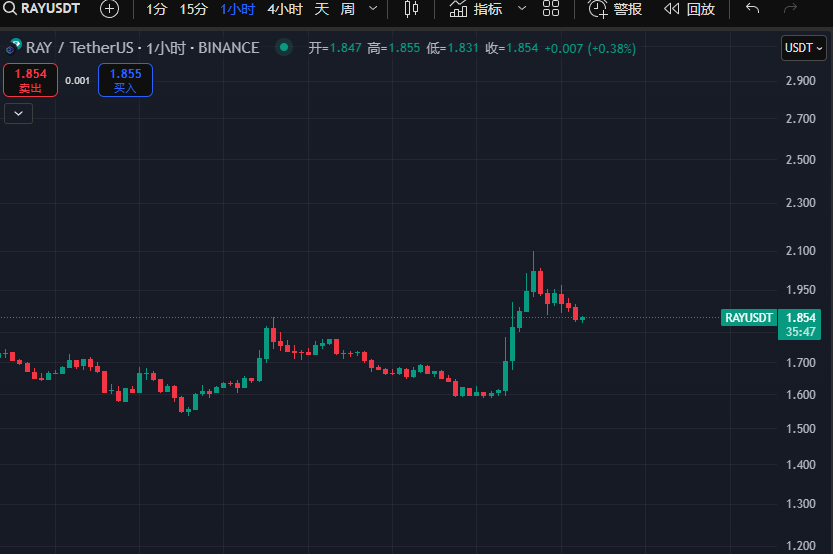Screen dimensions: 833x554
Task: Click the 2.100 level on price scale
Action: 800,251
